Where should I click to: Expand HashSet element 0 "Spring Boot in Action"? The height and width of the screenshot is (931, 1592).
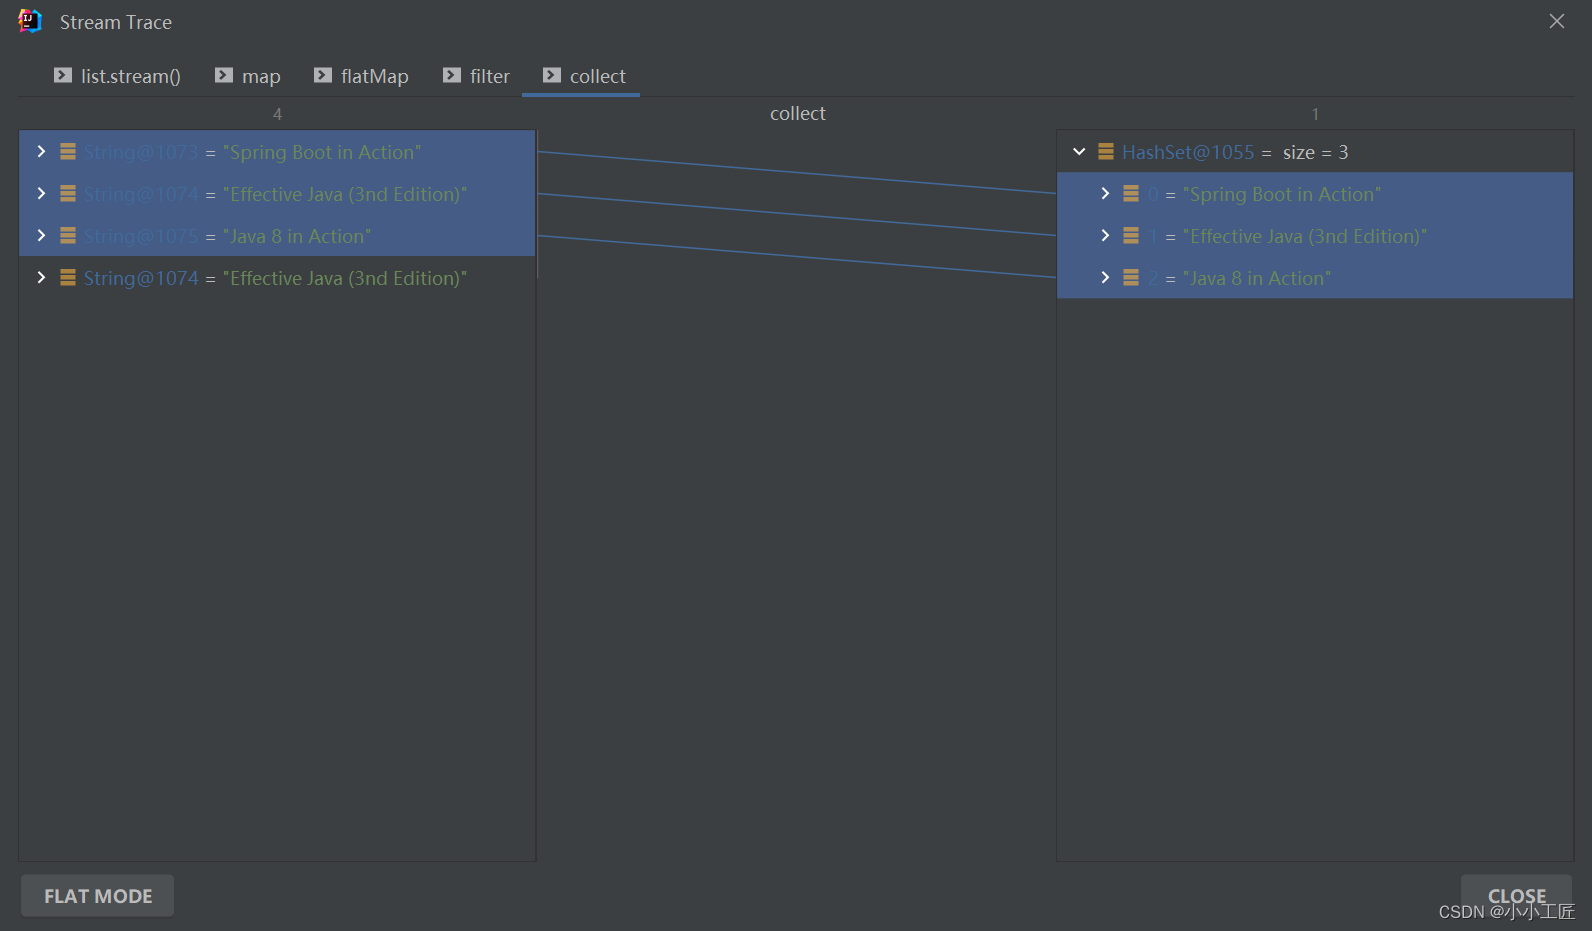1105,193
